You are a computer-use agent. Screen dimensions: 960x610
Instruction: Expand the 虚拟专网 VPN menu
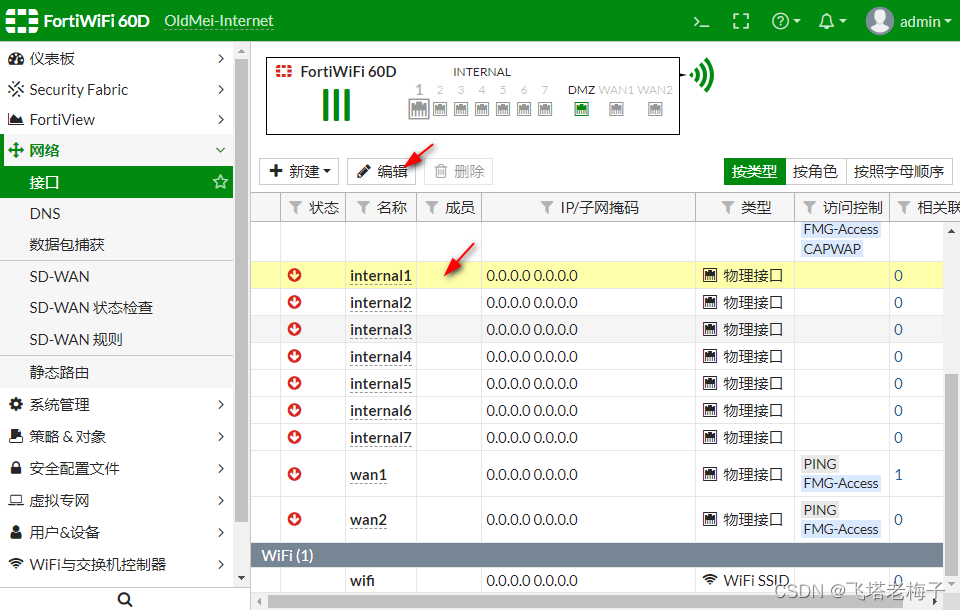(116, 500)
